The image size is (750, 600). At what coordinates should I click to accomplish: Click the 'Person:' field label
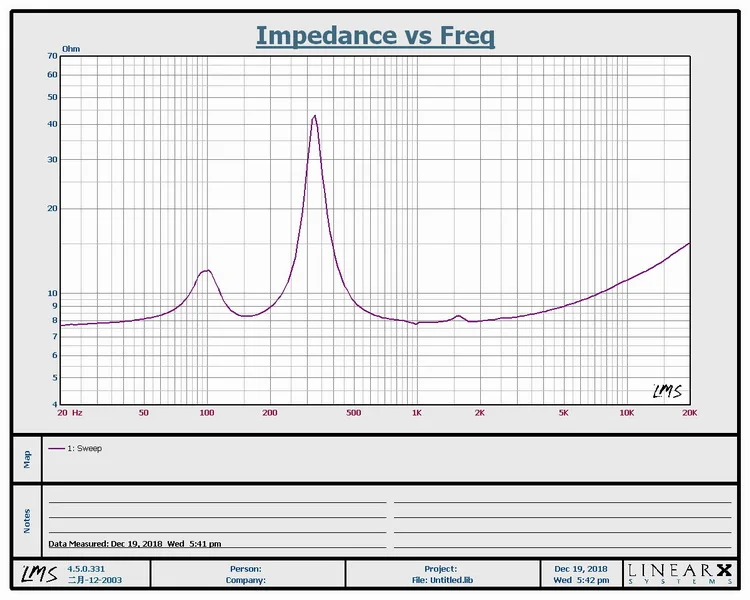(245, 568)
